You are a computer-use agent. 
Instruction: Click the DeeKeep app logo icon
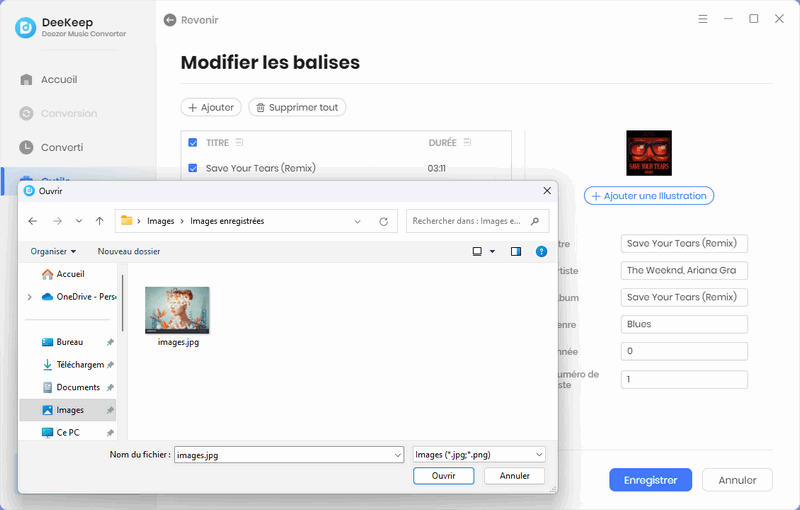pos(25,28)
